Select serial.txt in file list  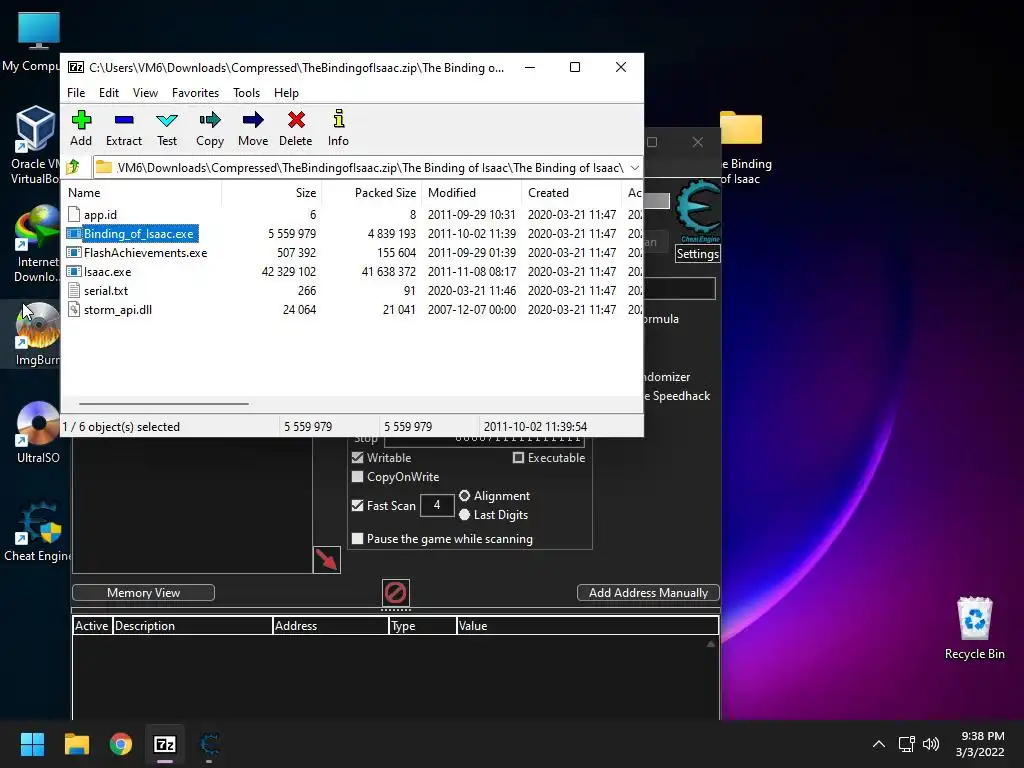pyautogui.click(x=106, y=291)
